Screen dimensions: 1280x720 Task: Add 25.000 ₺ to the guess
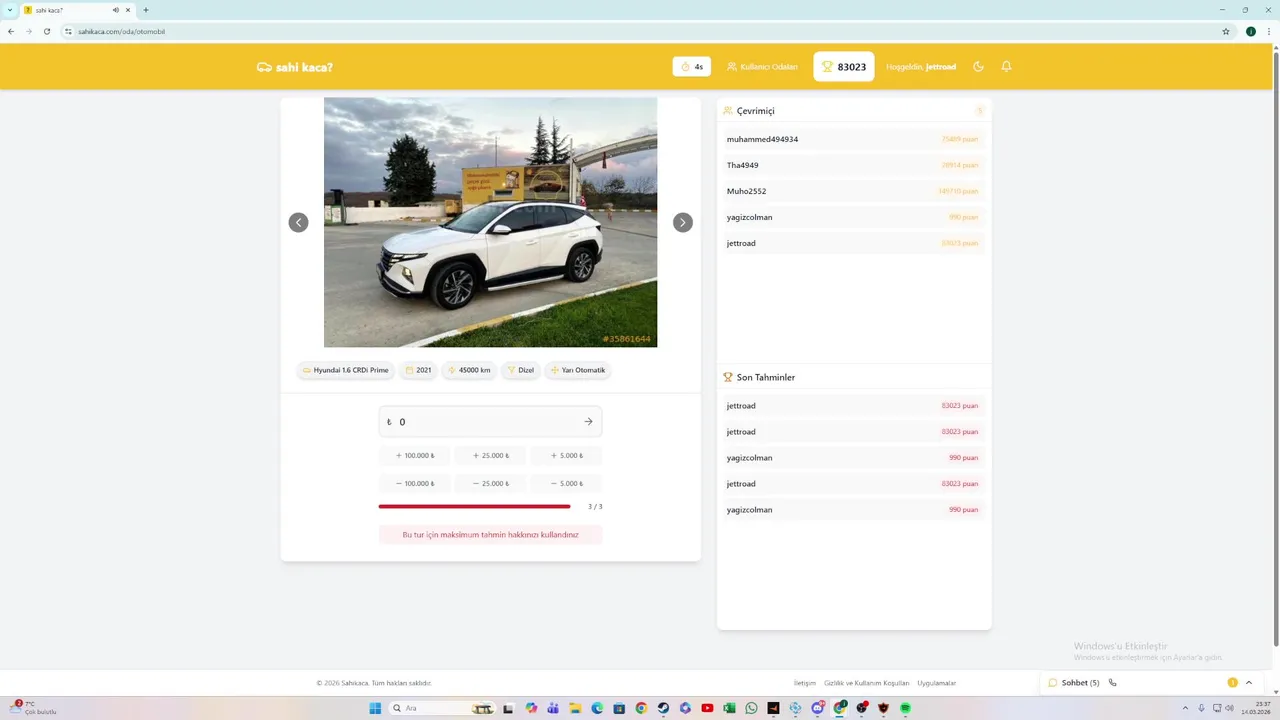point(490,455)
